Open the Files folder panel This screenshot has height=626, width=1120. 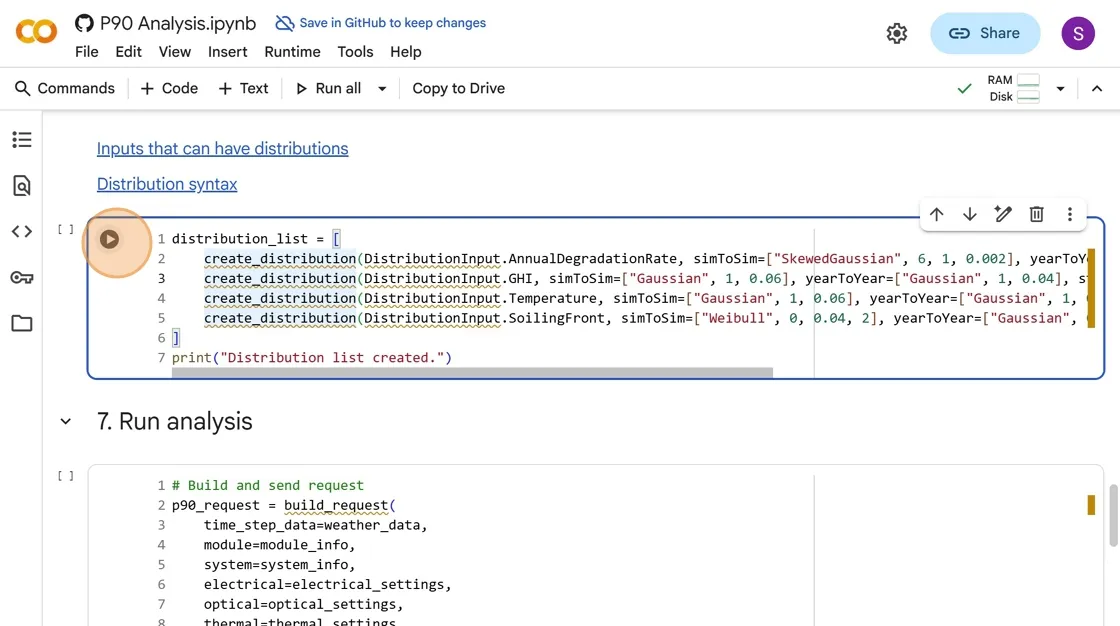point(22,324)
